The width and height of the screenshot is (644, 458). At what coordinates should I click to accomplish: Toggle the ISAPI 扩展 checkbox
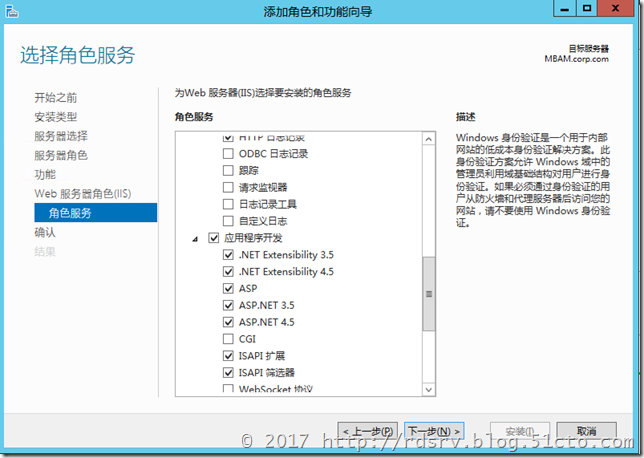228,356
